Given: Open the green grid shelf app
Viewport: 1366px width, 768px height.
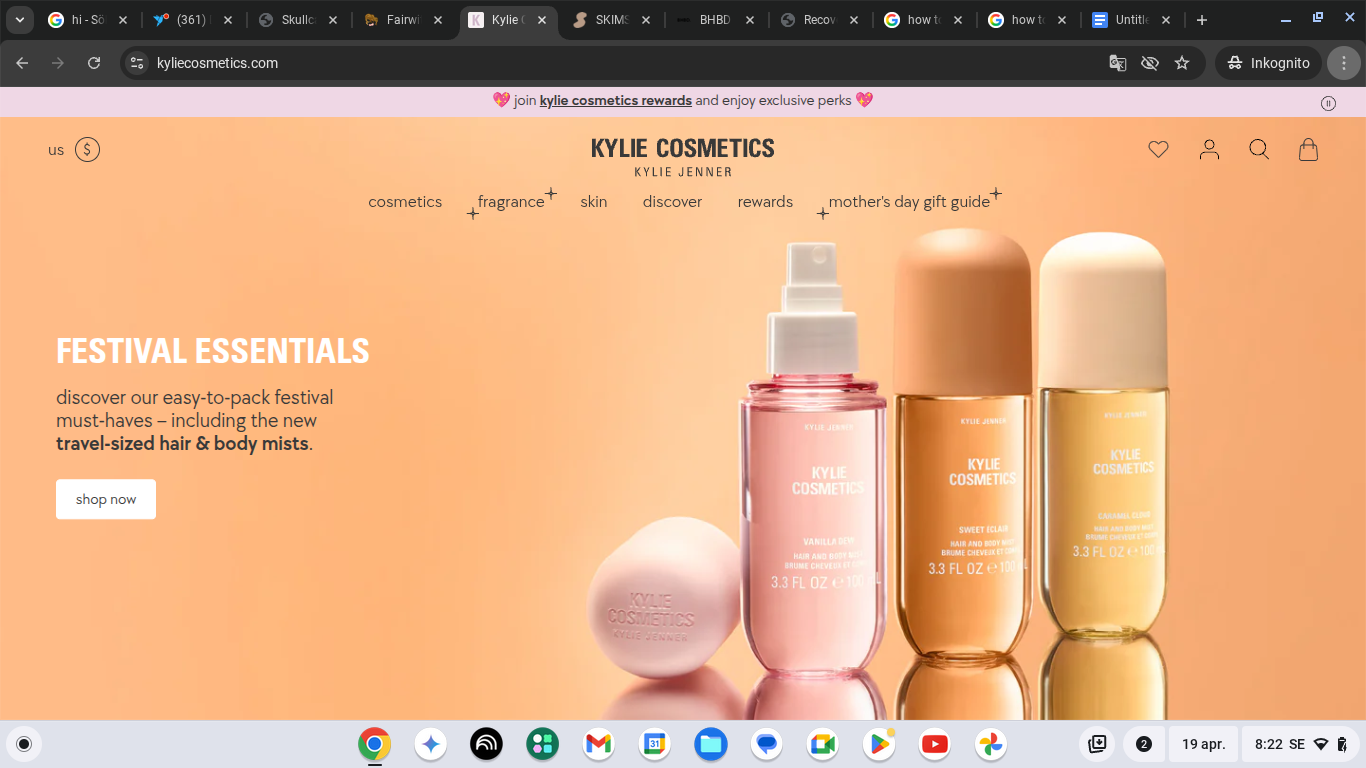Looking at the screenshot, I should tap(543, 744).
